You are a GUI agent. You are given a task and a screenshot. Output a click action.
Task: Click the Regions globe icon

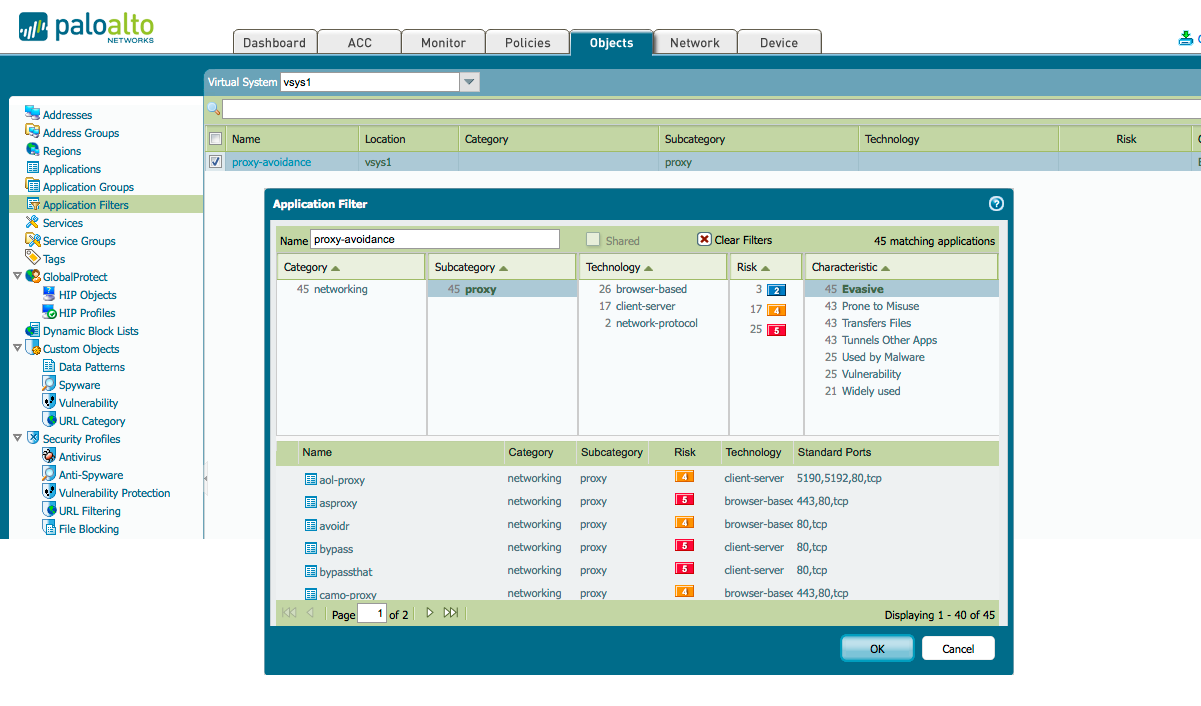point(32,150)
